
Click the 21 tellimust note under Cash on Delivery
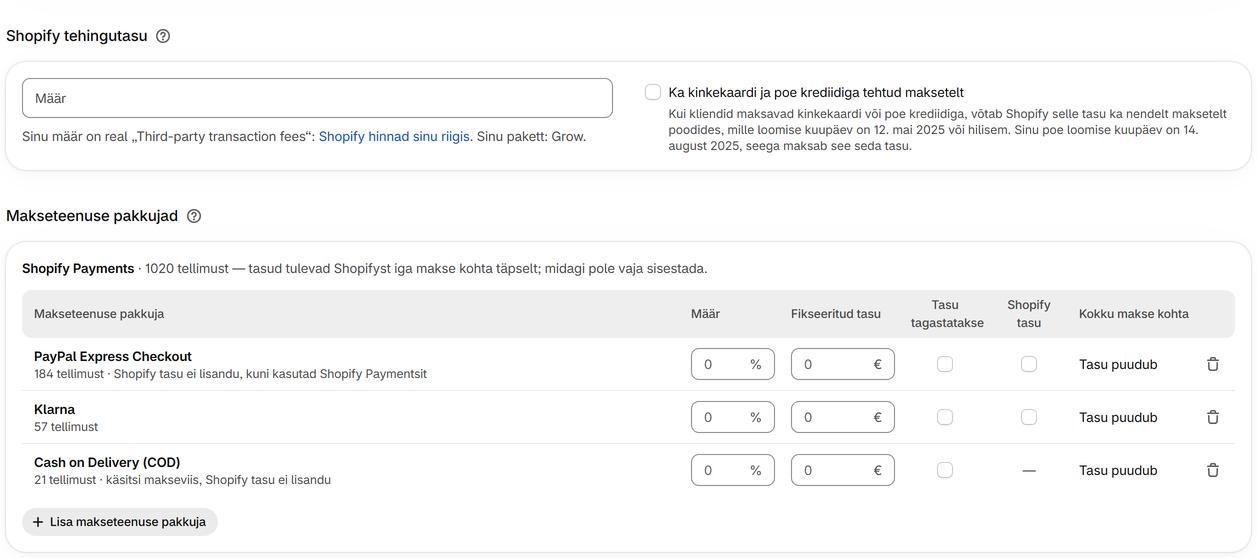pyautogui.click(x=182, y=480)
